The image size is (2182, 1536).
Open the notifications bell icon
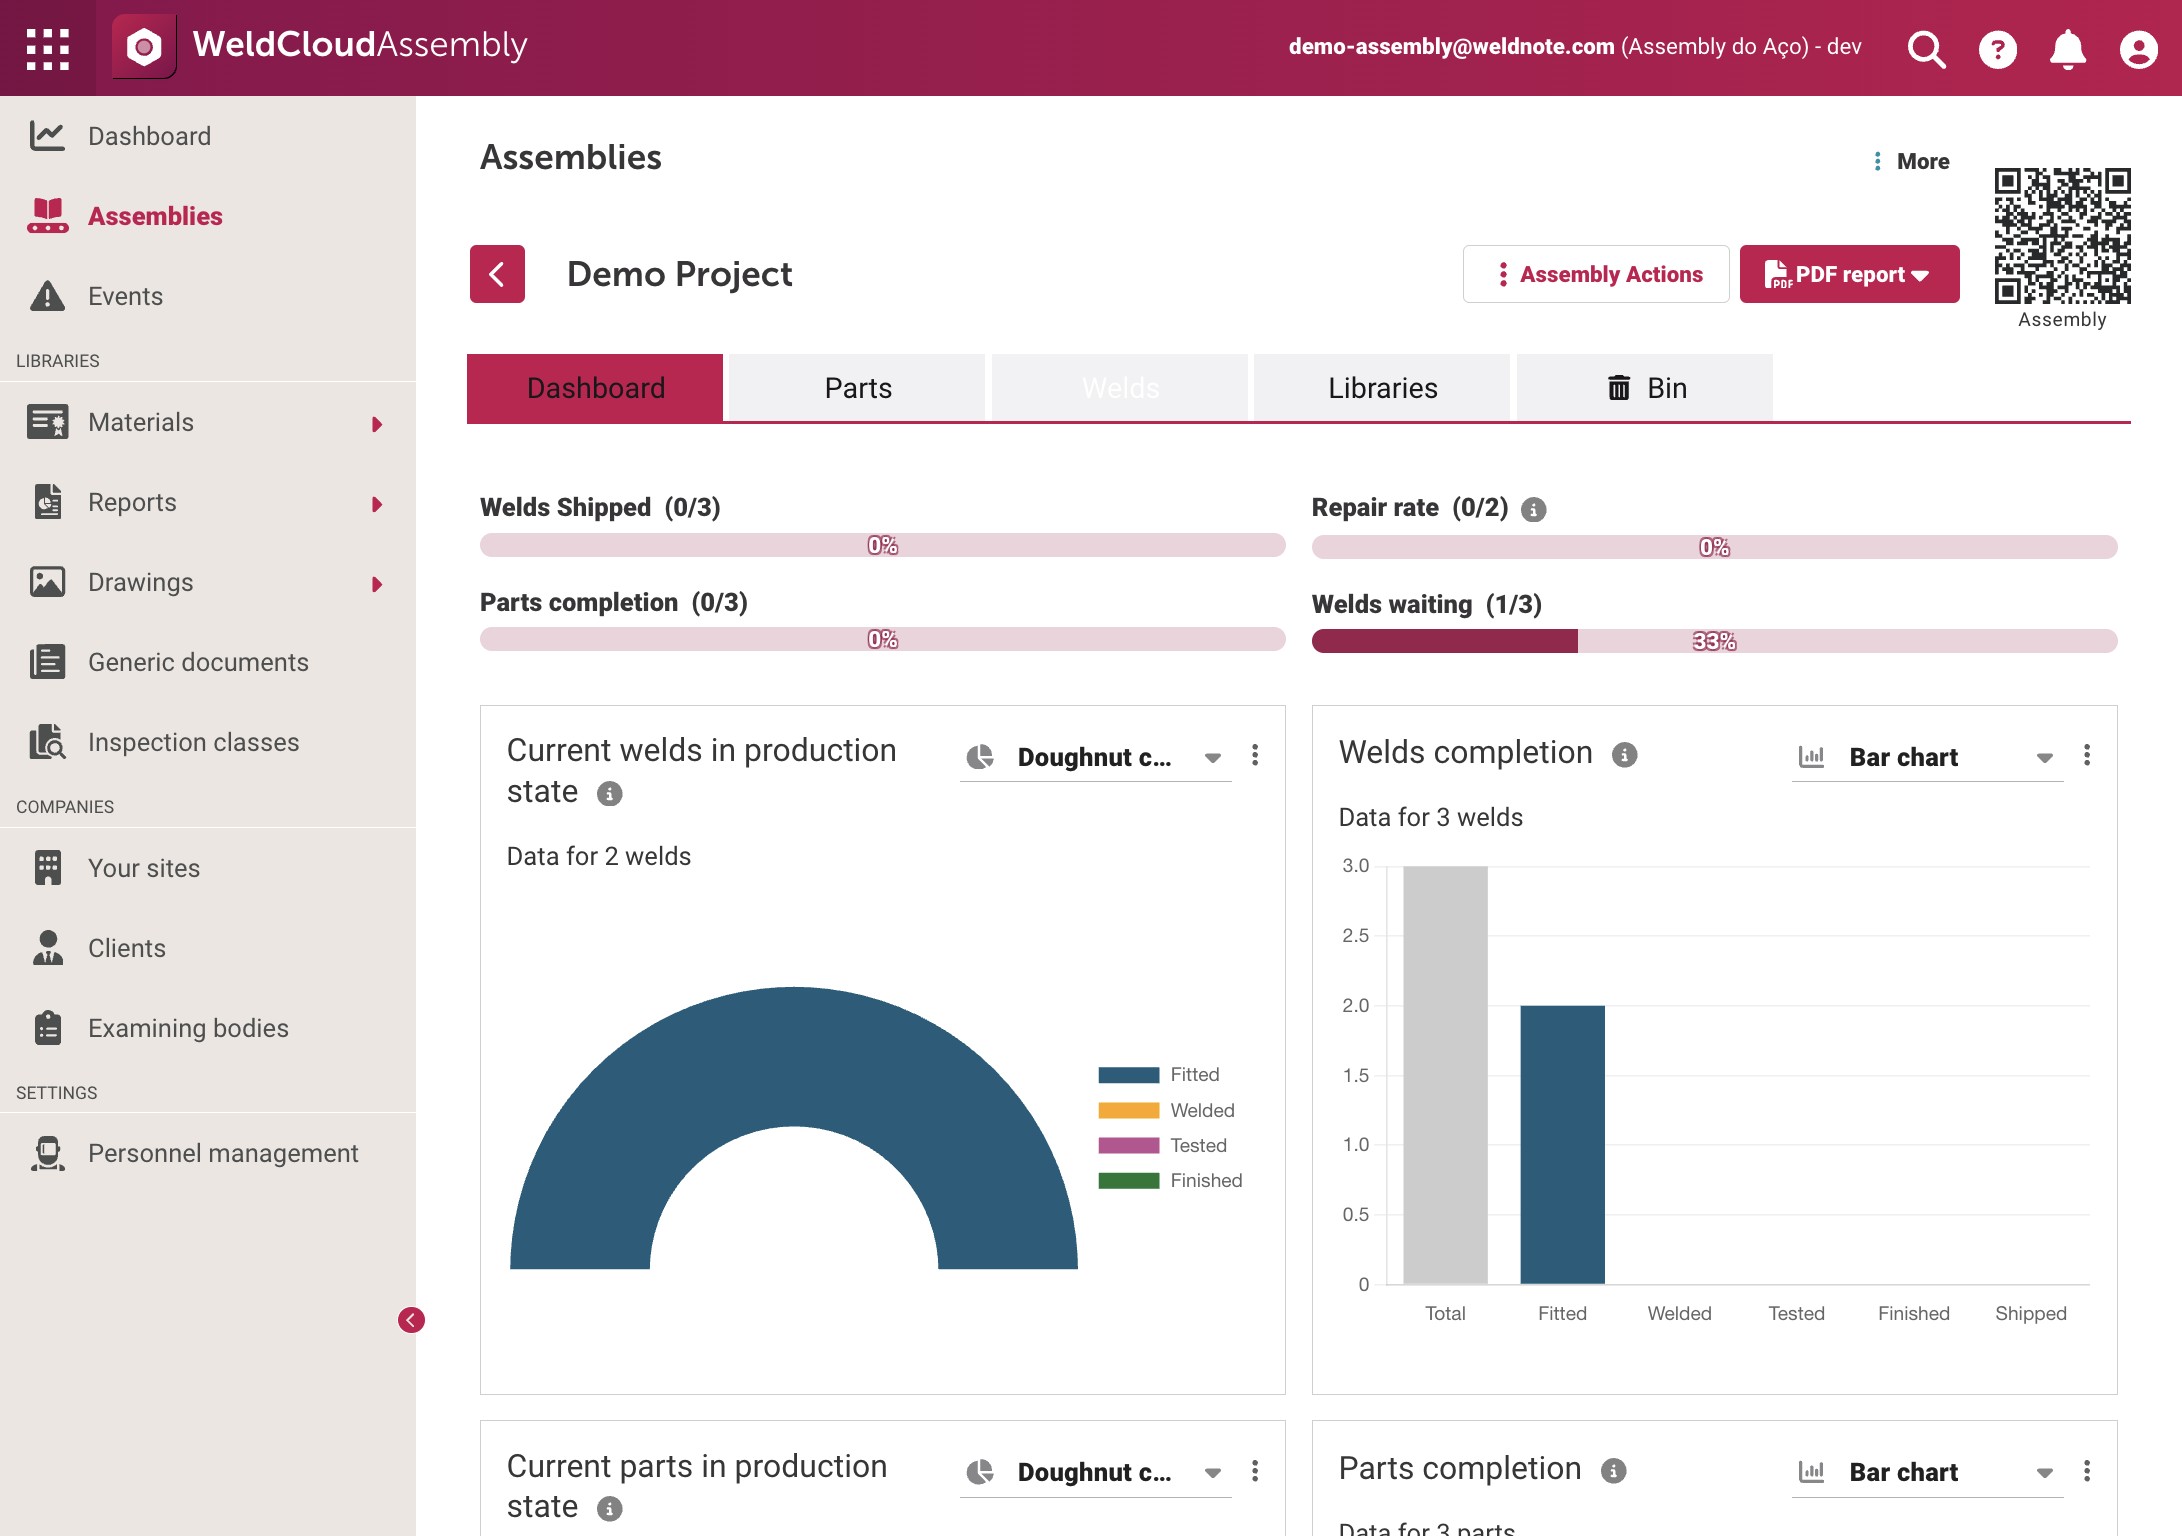tap(2067, 48)
